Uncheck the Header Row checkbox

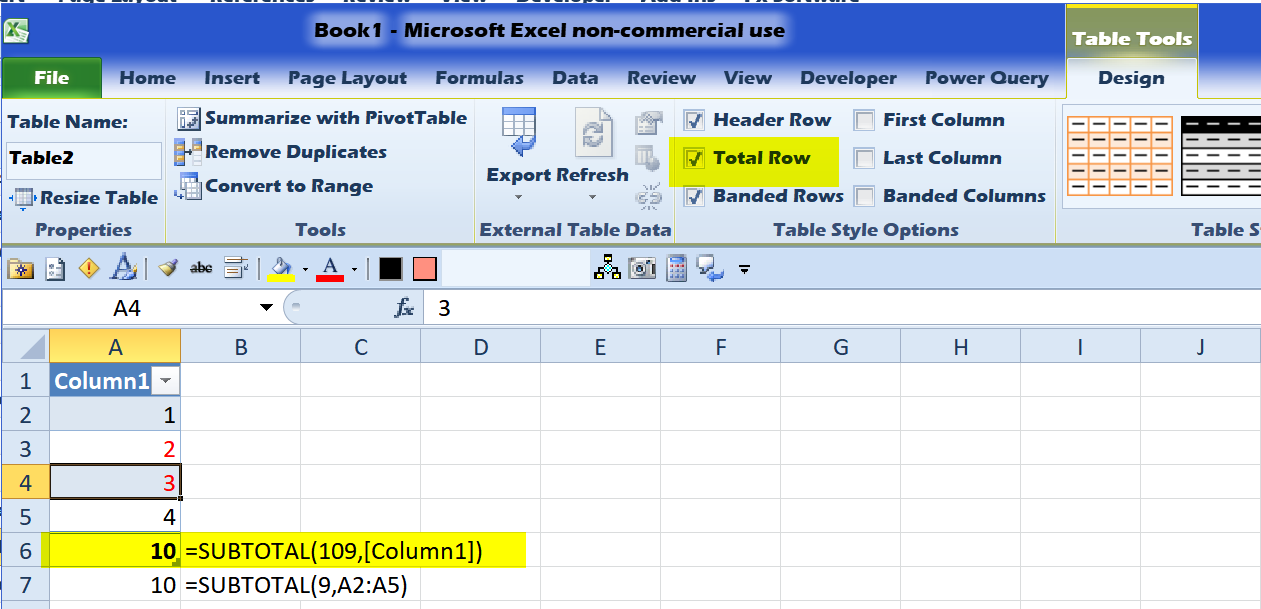click(694, 121)
